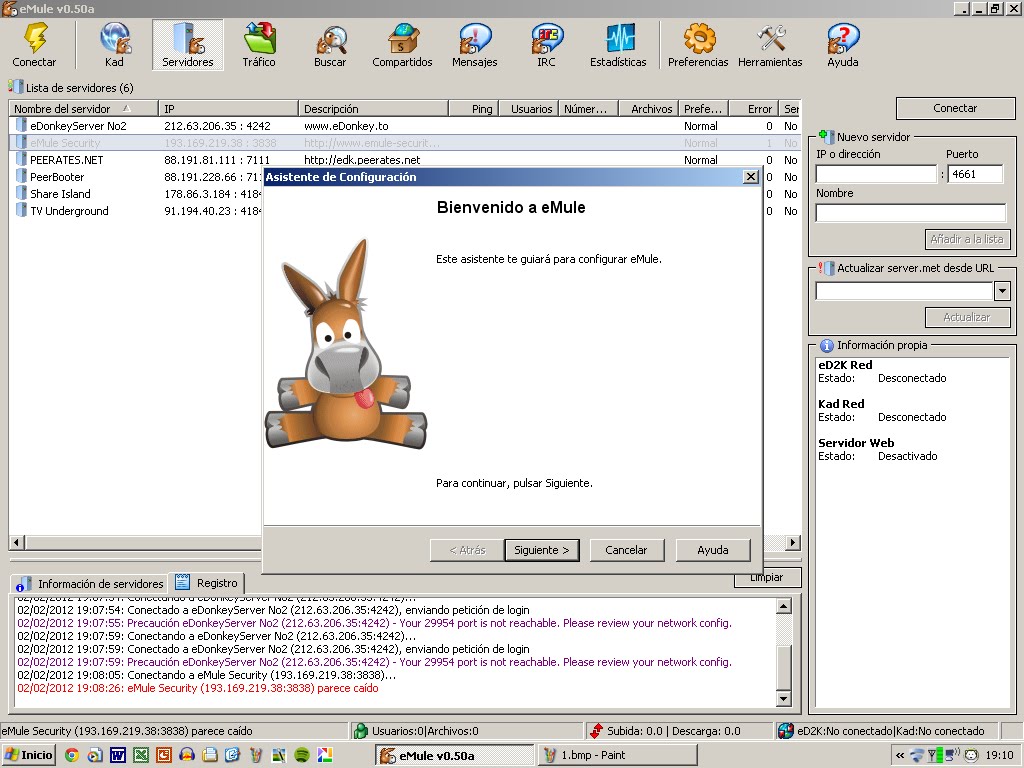Click the red 'parece caído' log entry
Screen dimensions: 1024x768
tap(198, 688)
